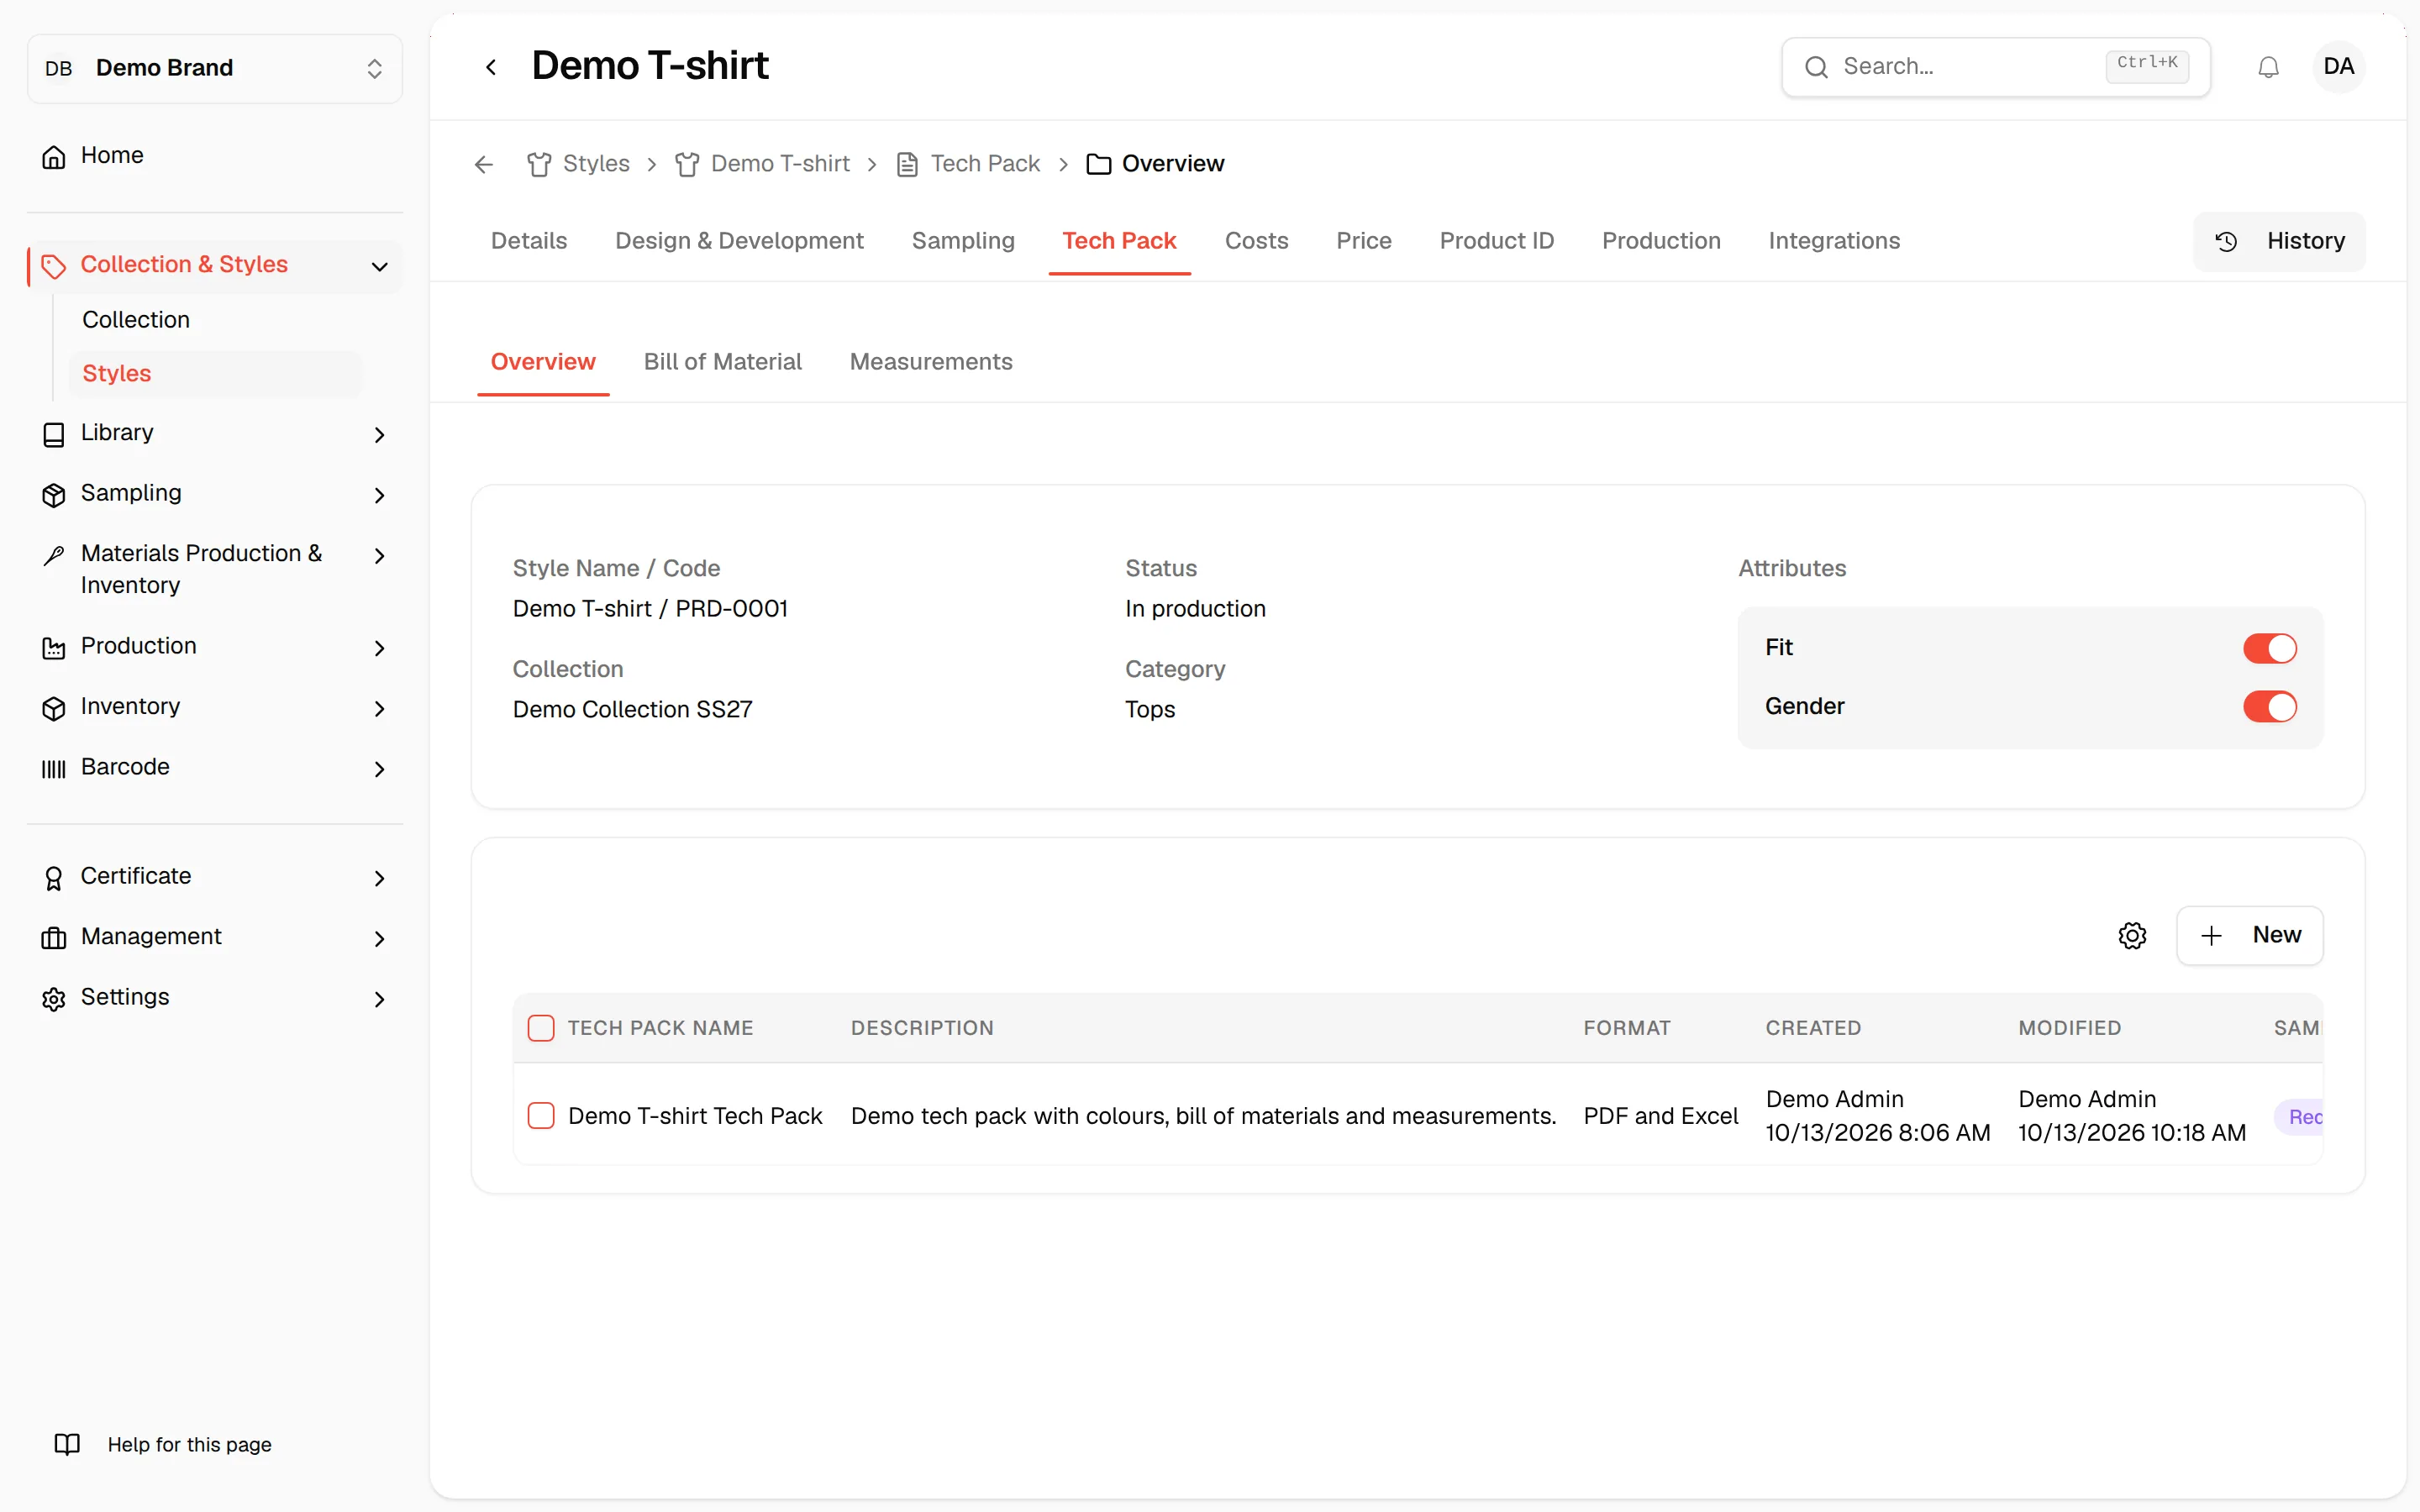Viewport: 2420px width, 1512px height.
Task: Open the History button
Action: [x=2279, y=241]
